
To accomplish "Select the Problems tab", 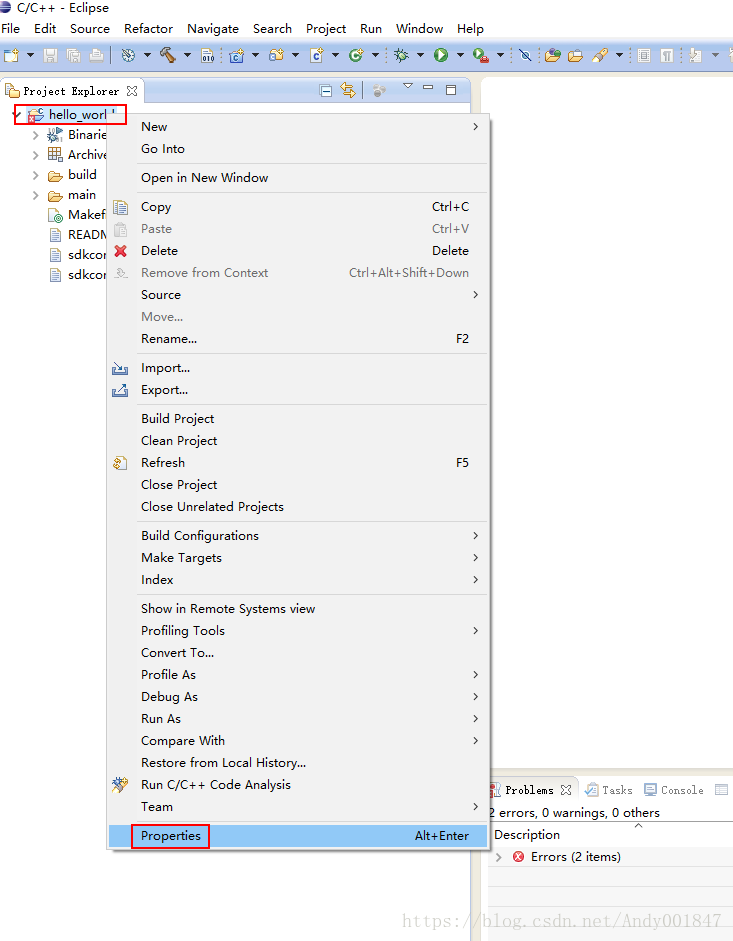I will [x=531, y=790].
